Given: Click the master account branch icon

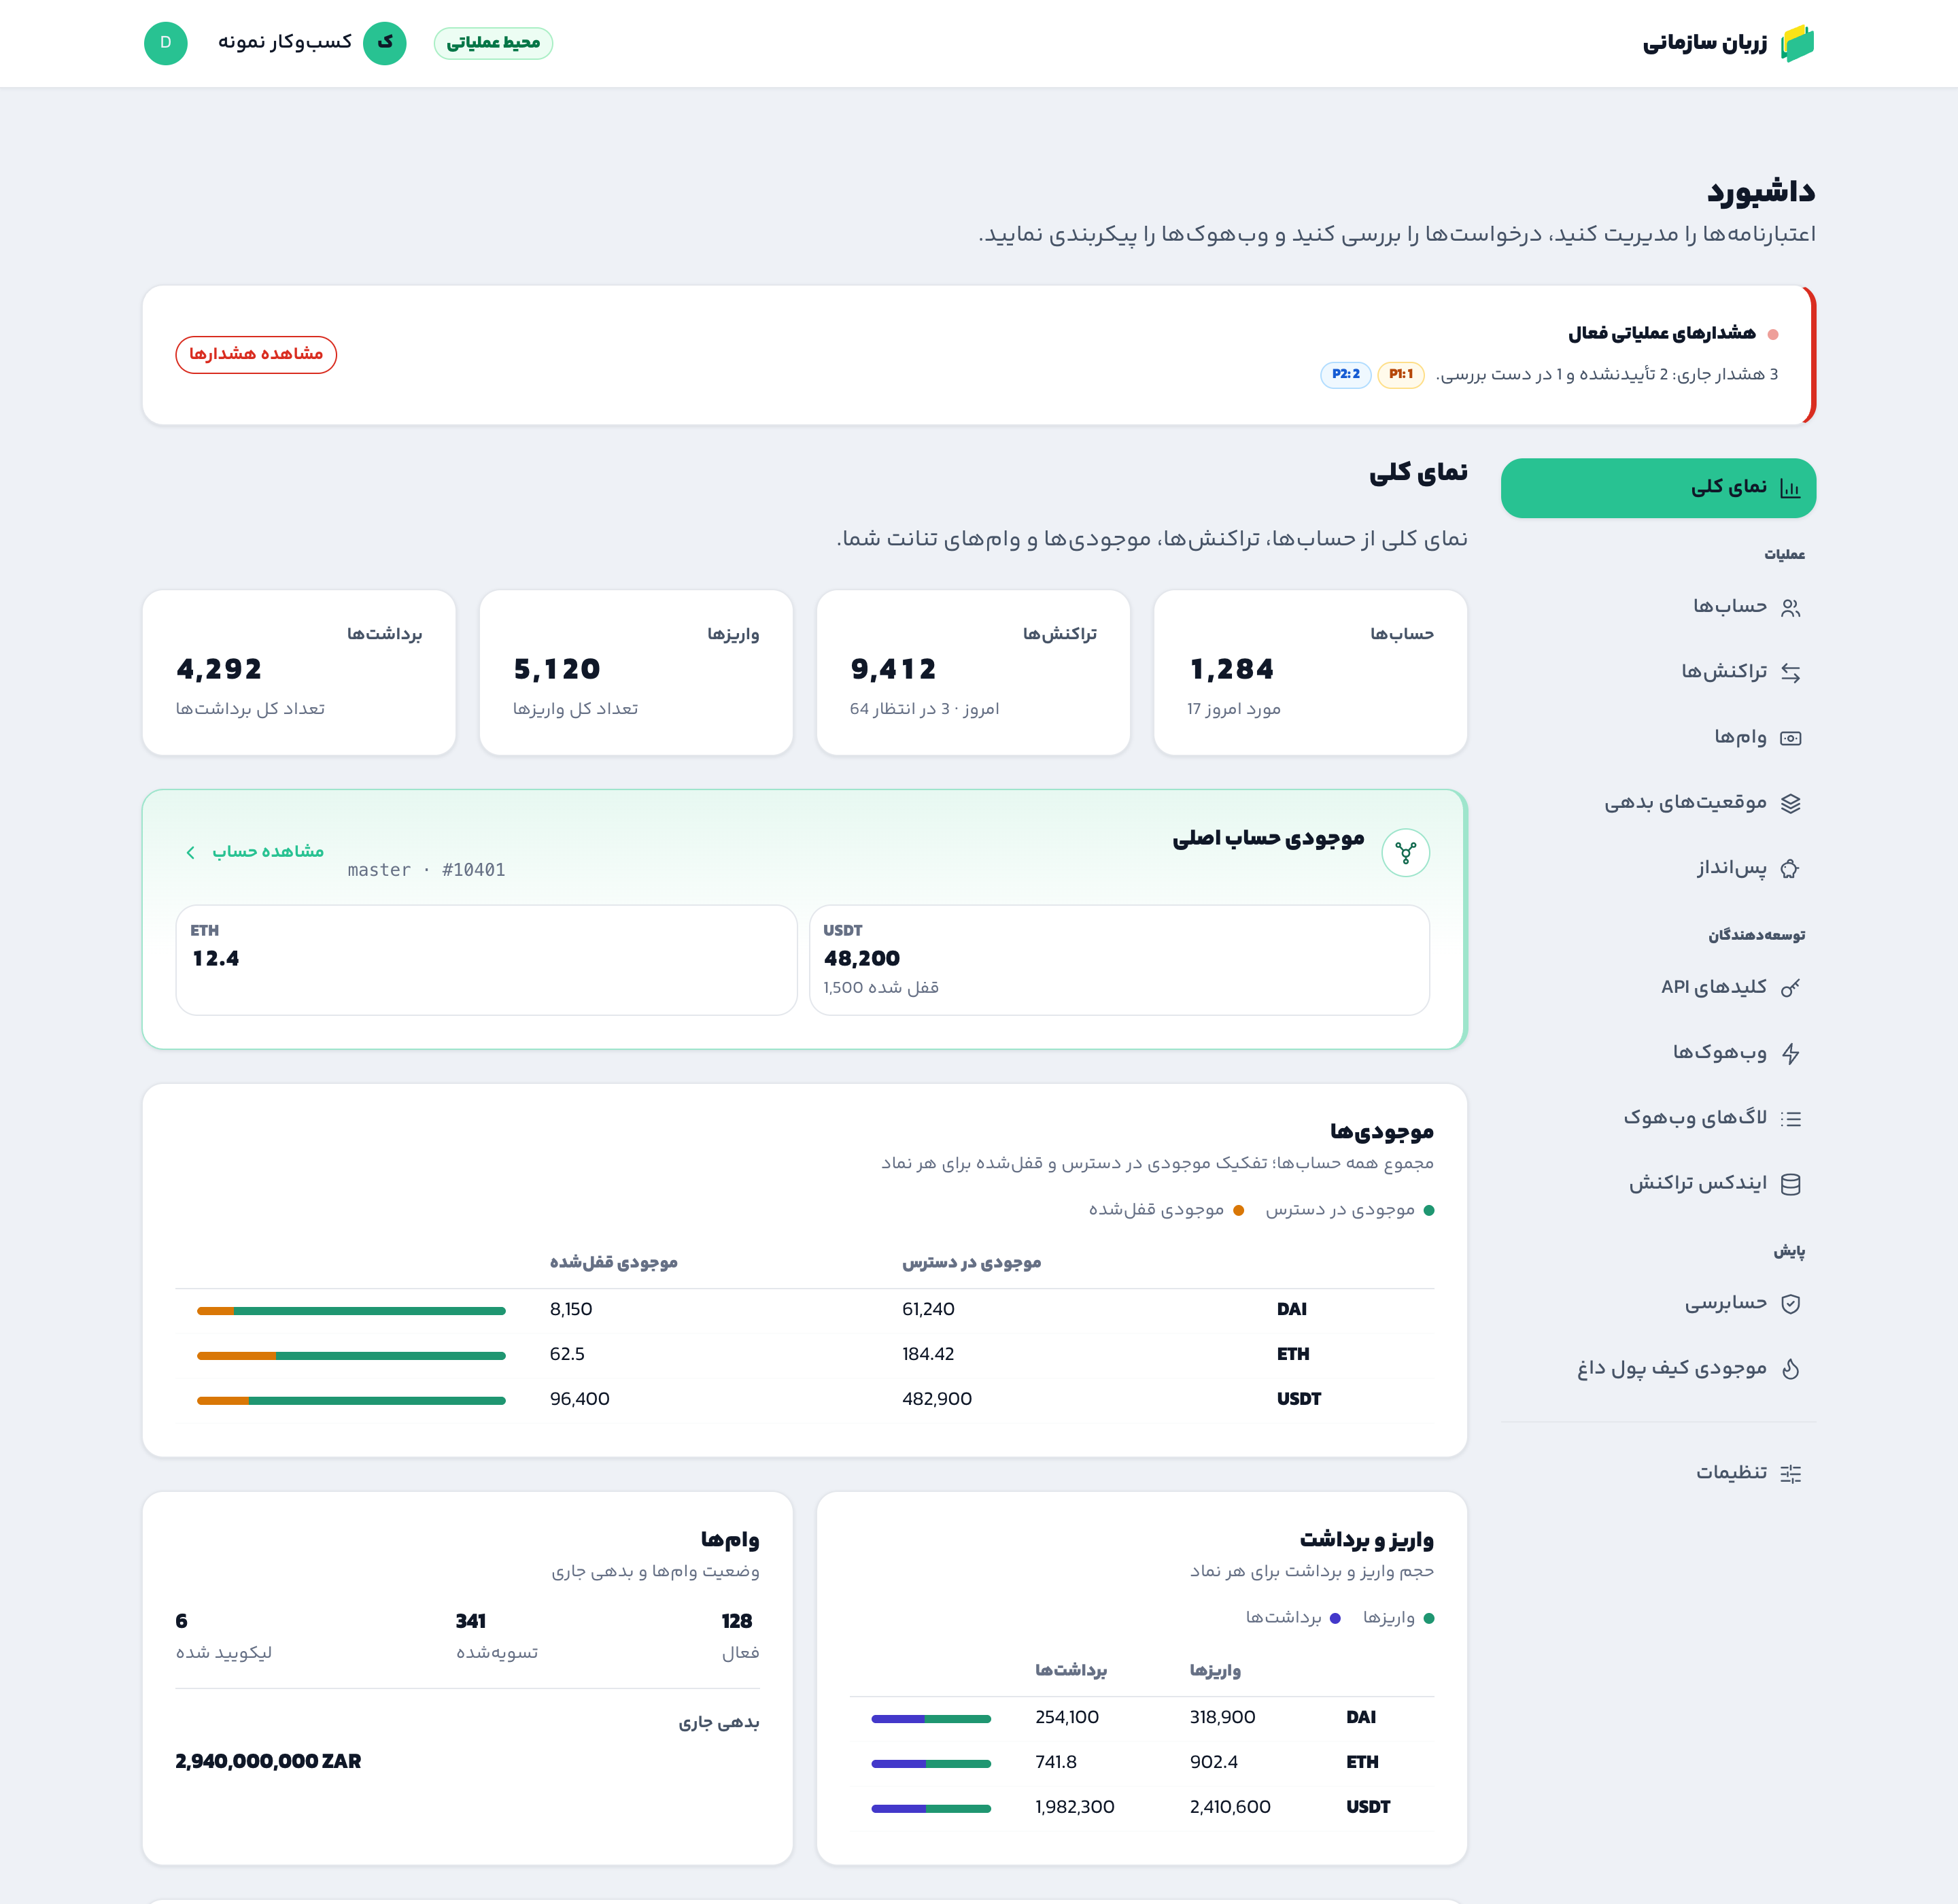Looking at the screenshot, I should click(1405, 853).
